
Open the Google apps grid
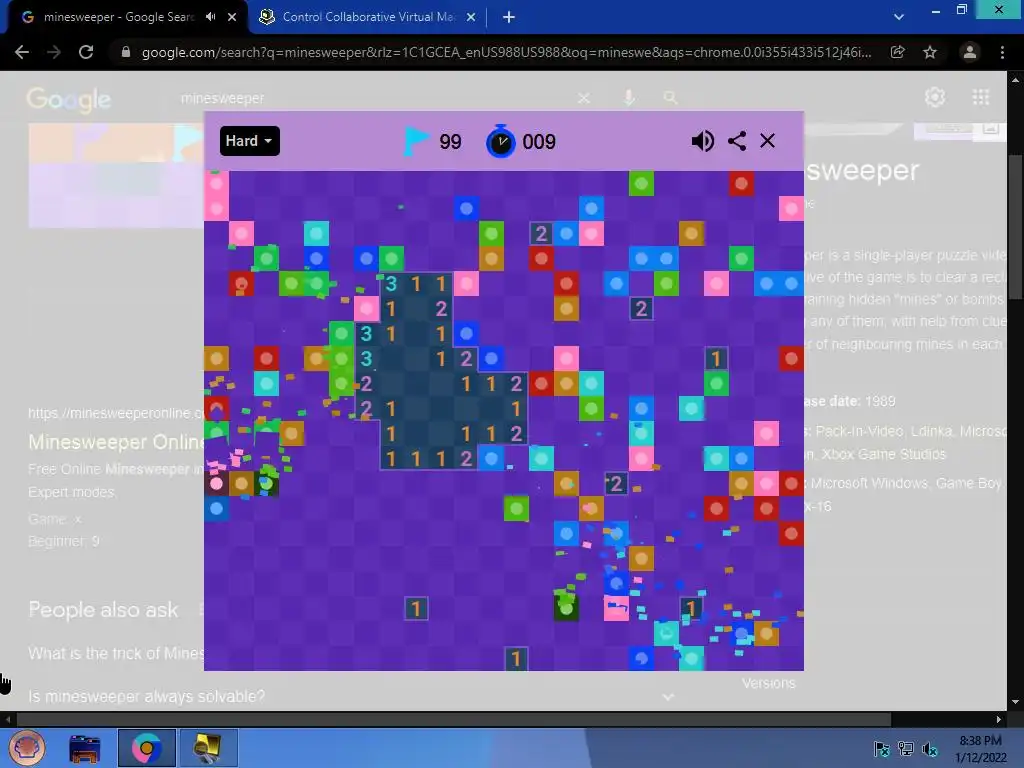tap(981, 97)
